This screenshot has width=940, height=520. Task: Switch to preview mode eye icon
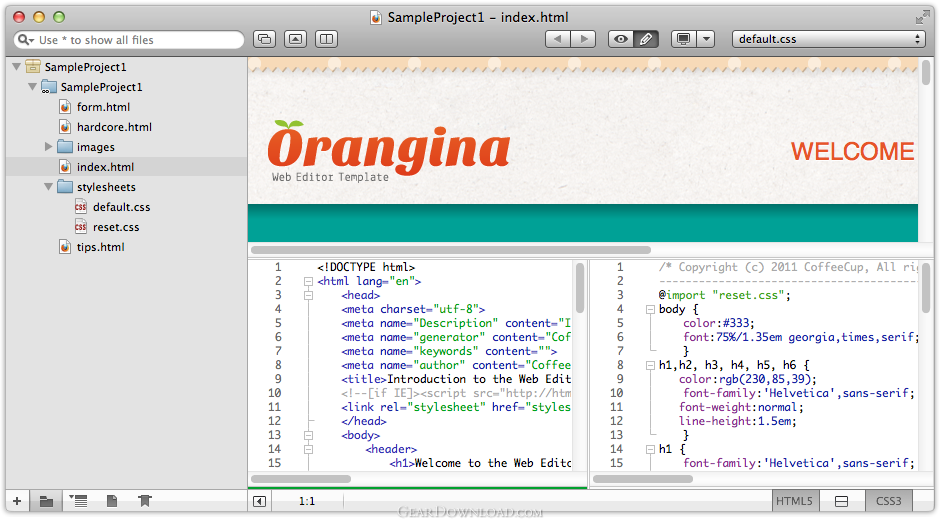click(621, 39)
